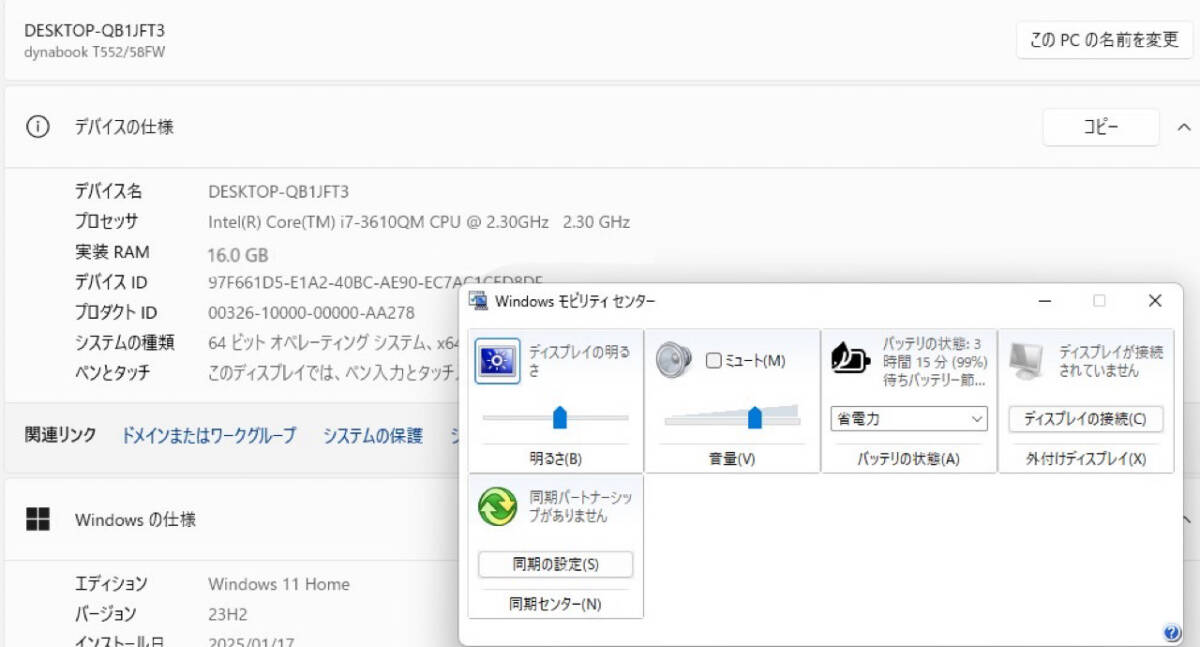
Task: Click the Windows logo beside Windows の仕様
Action: tap(38, 519)
